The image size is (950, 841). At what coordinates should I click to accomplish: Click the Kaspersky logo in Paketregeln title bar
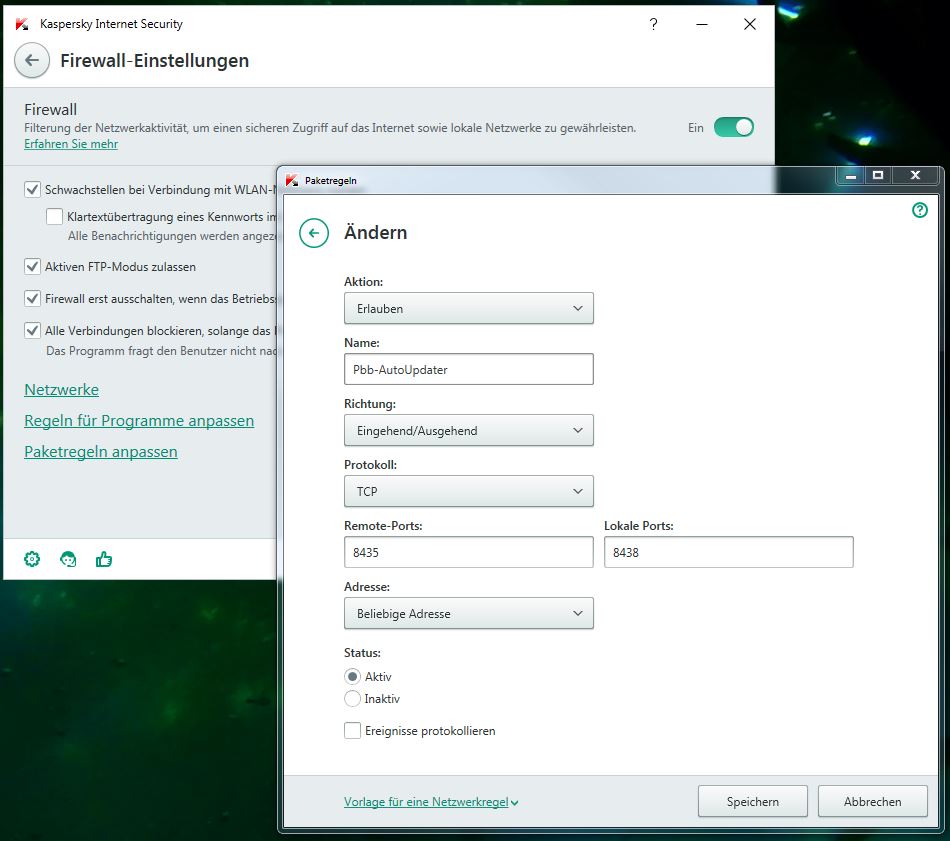(292, 180)
